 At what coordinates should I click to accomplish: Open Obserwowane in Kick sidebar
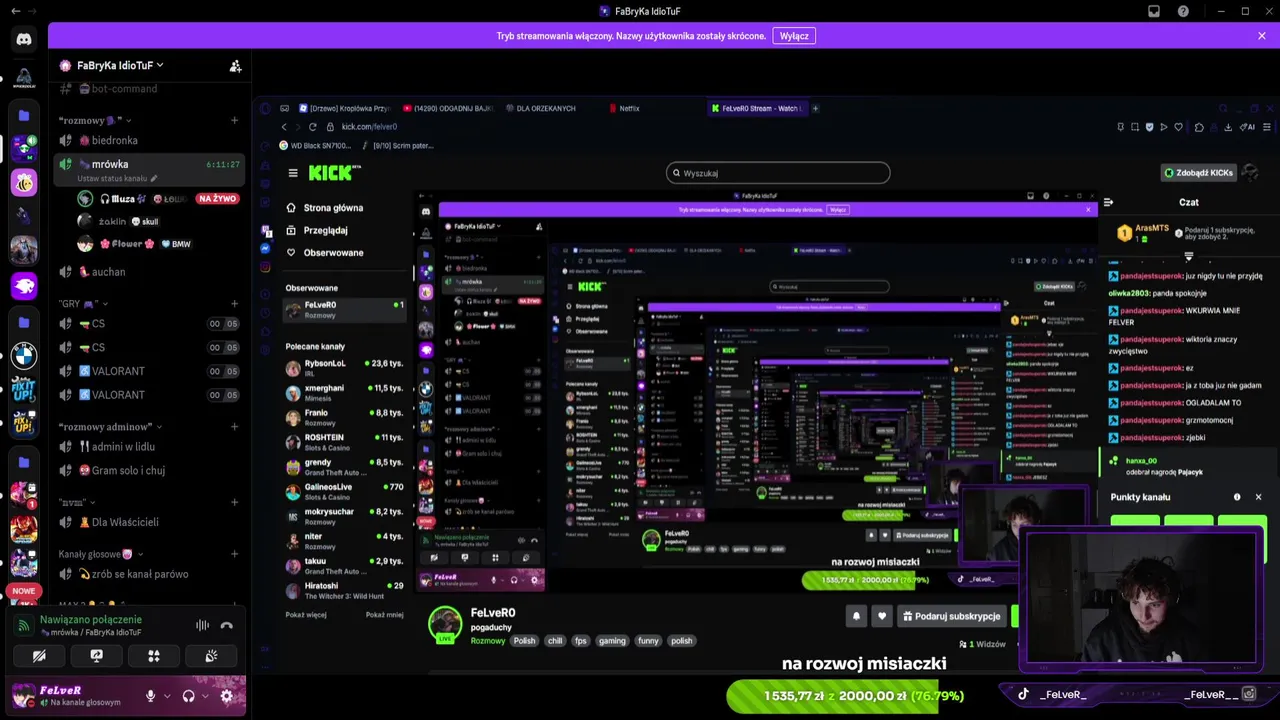click(333, 253)
